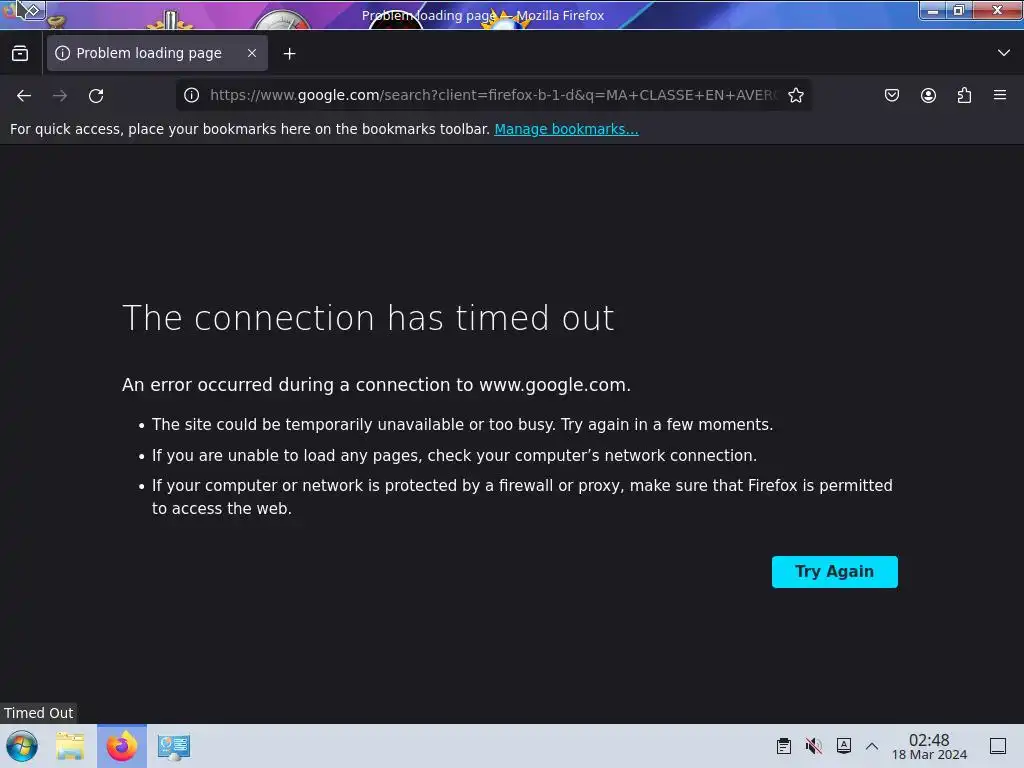
Task: Click the show desktop button
Action: pyautogui.click(x=998, y=746)
